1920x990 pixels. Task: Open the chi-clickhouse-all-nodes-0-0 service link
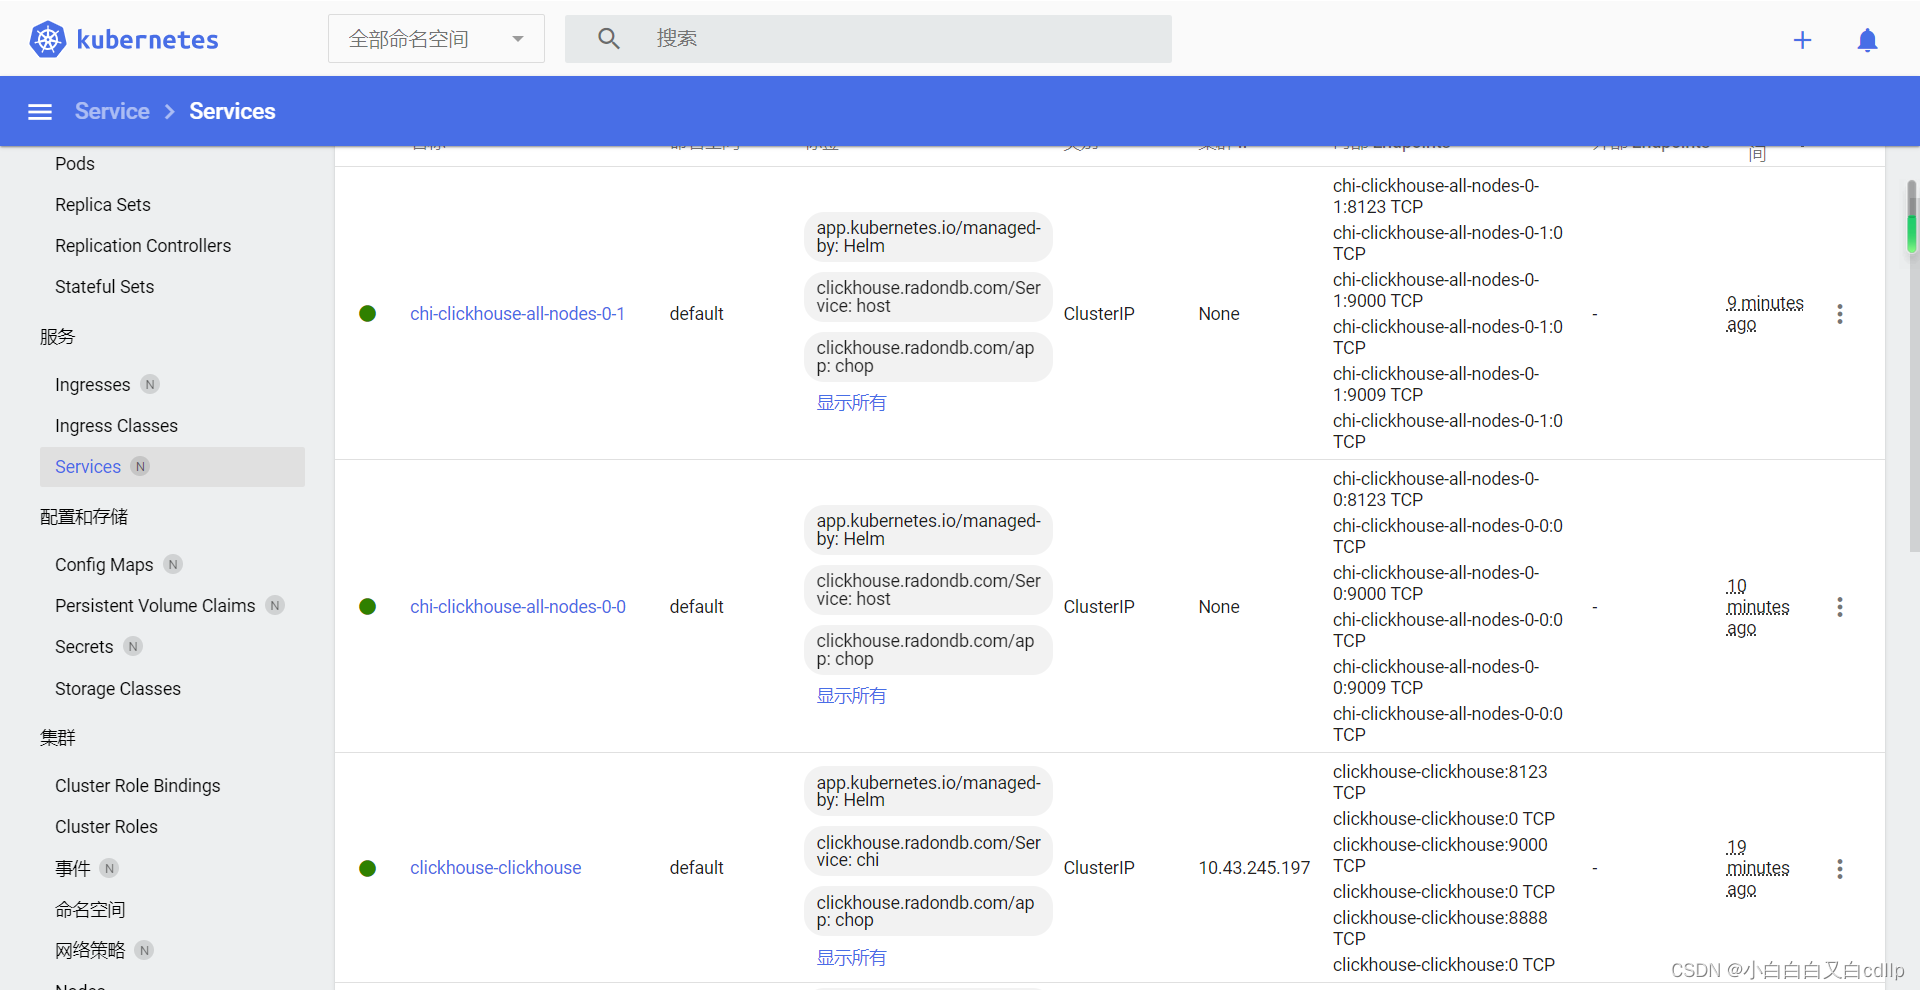(518, 607)
